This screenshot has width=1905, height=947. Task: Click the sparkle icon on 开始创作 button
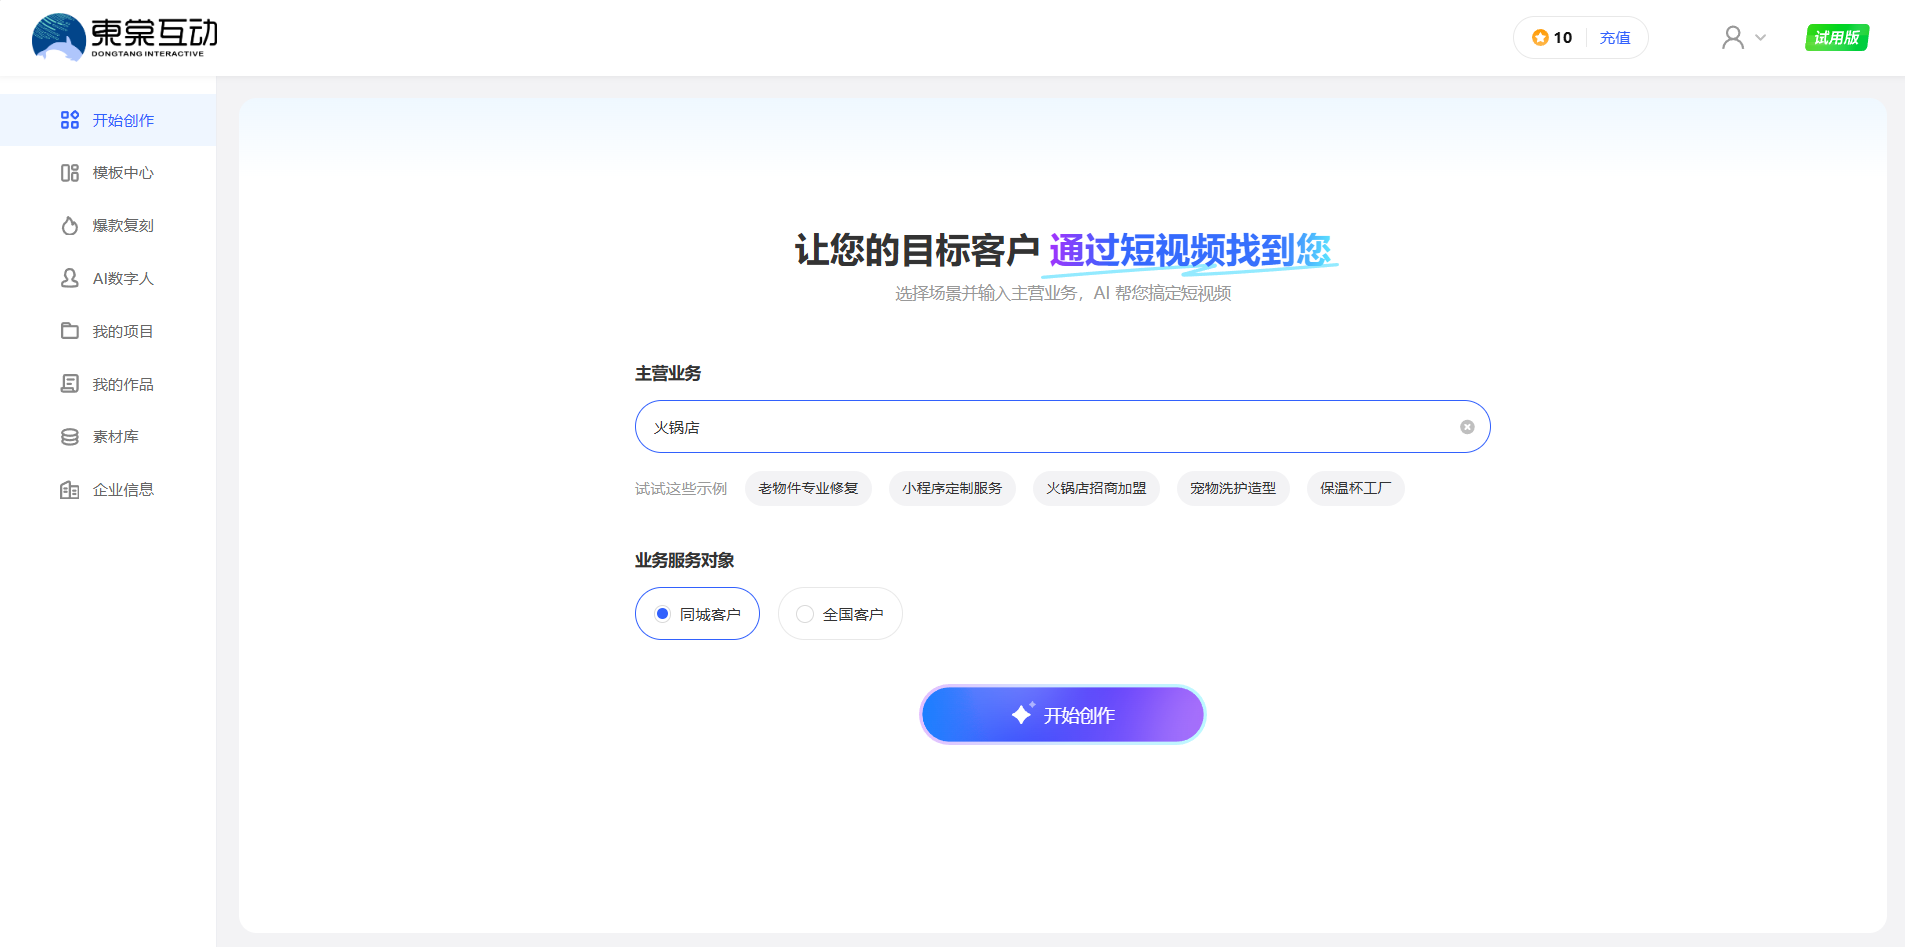[x=1022, y=714]
